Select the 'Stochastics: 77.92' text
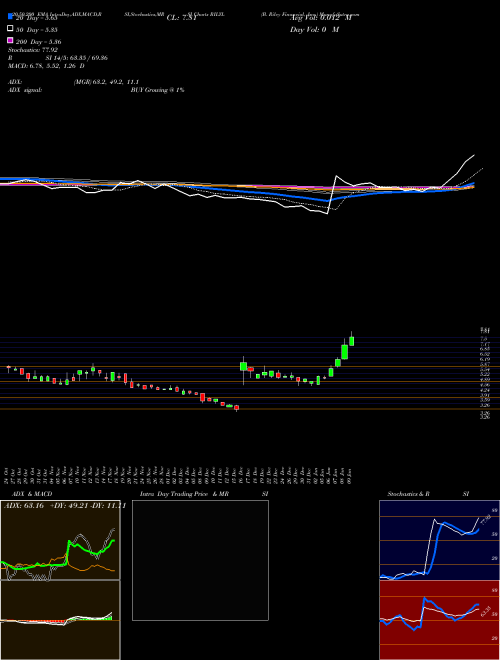The image size is (500, 660). 33,50
